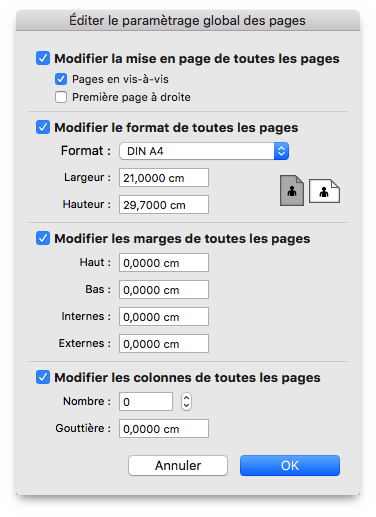Click the Format dropdown blue arrow button
376x517 pixels.
281,151
